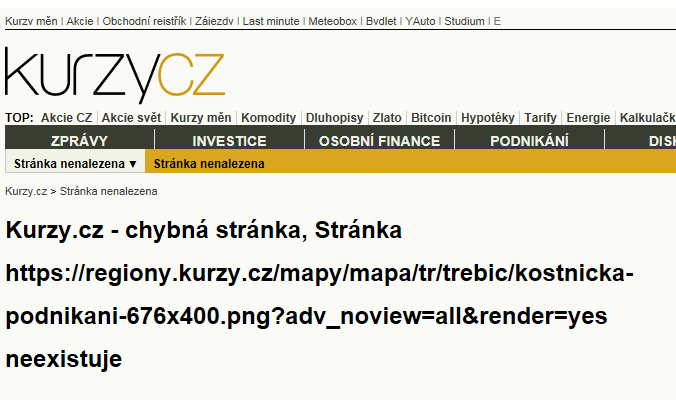Open Last minute header link
This screenshot has width=676, height=400.
[x=271, y=21]
